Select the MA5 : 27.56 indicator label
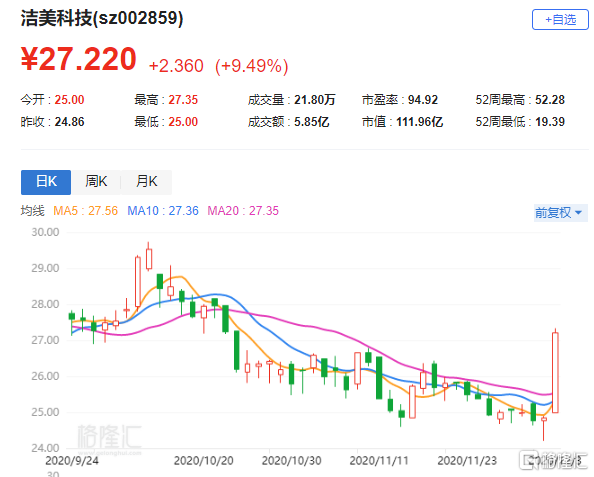594x477 pixels. tap(86, 211)
